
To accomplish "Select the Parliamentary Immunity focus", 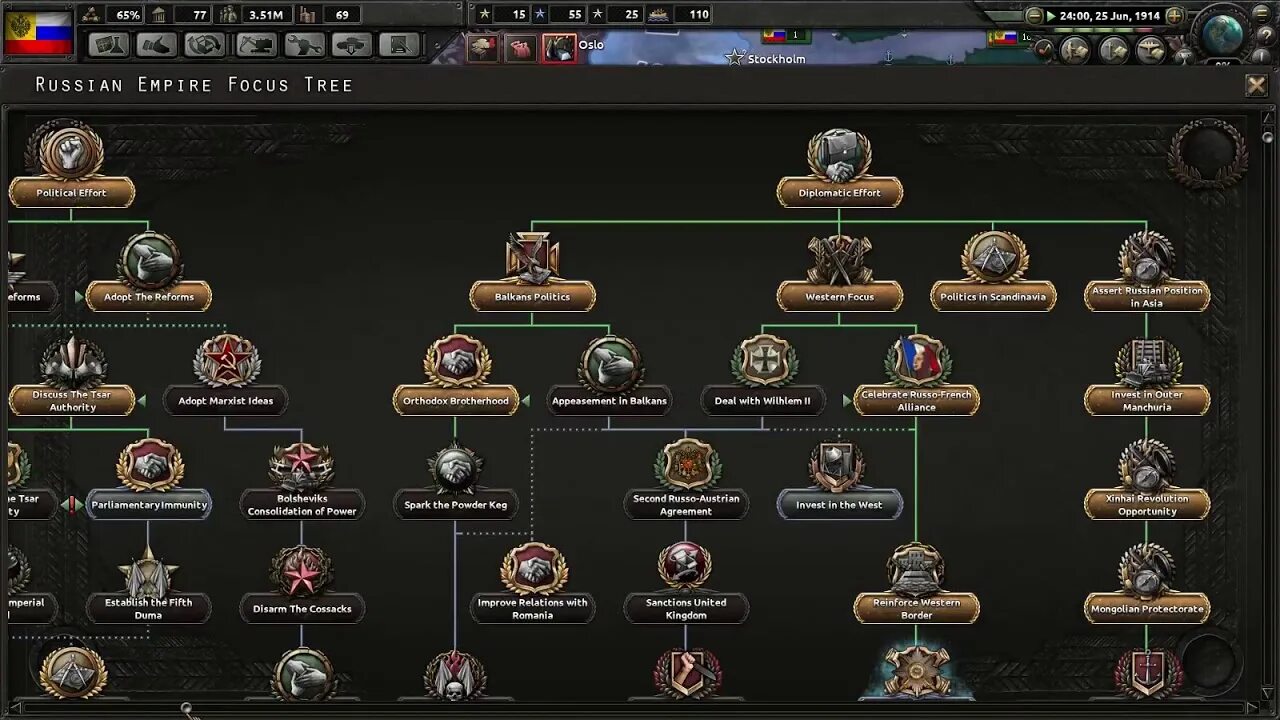I will click(x=149, y=480).
